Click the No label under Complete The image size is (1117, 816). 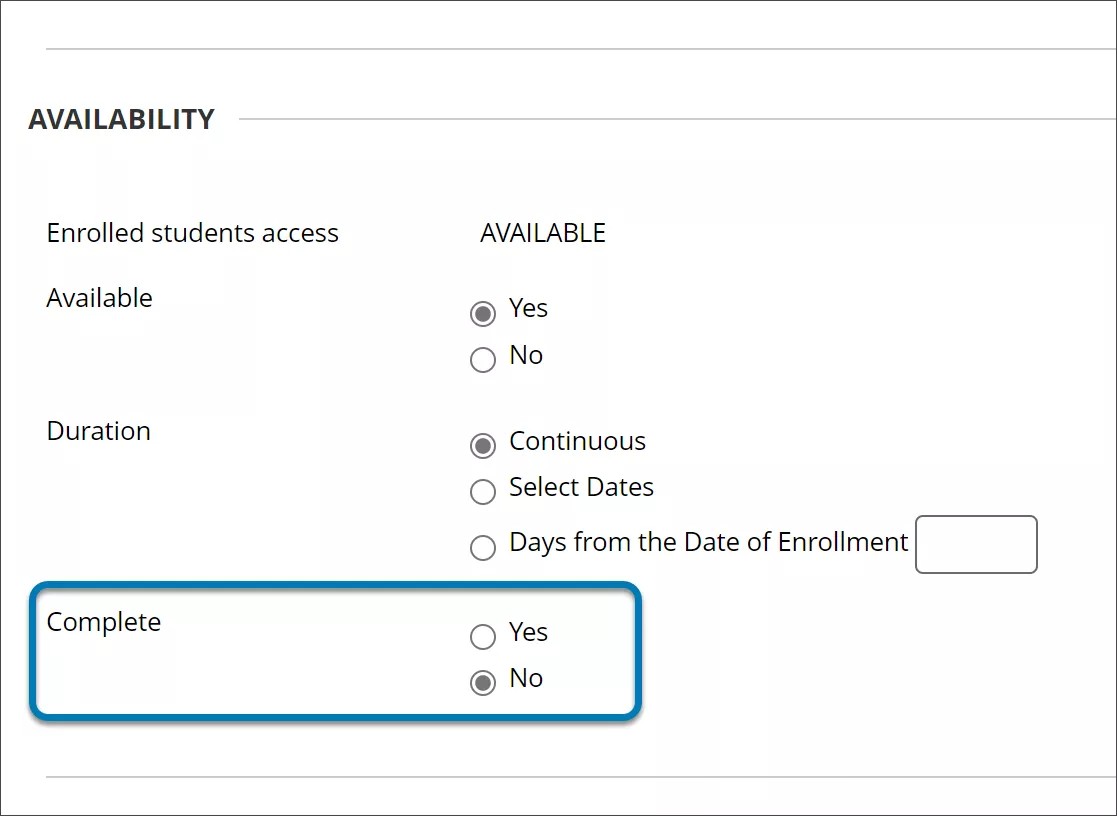coord(527,678)
